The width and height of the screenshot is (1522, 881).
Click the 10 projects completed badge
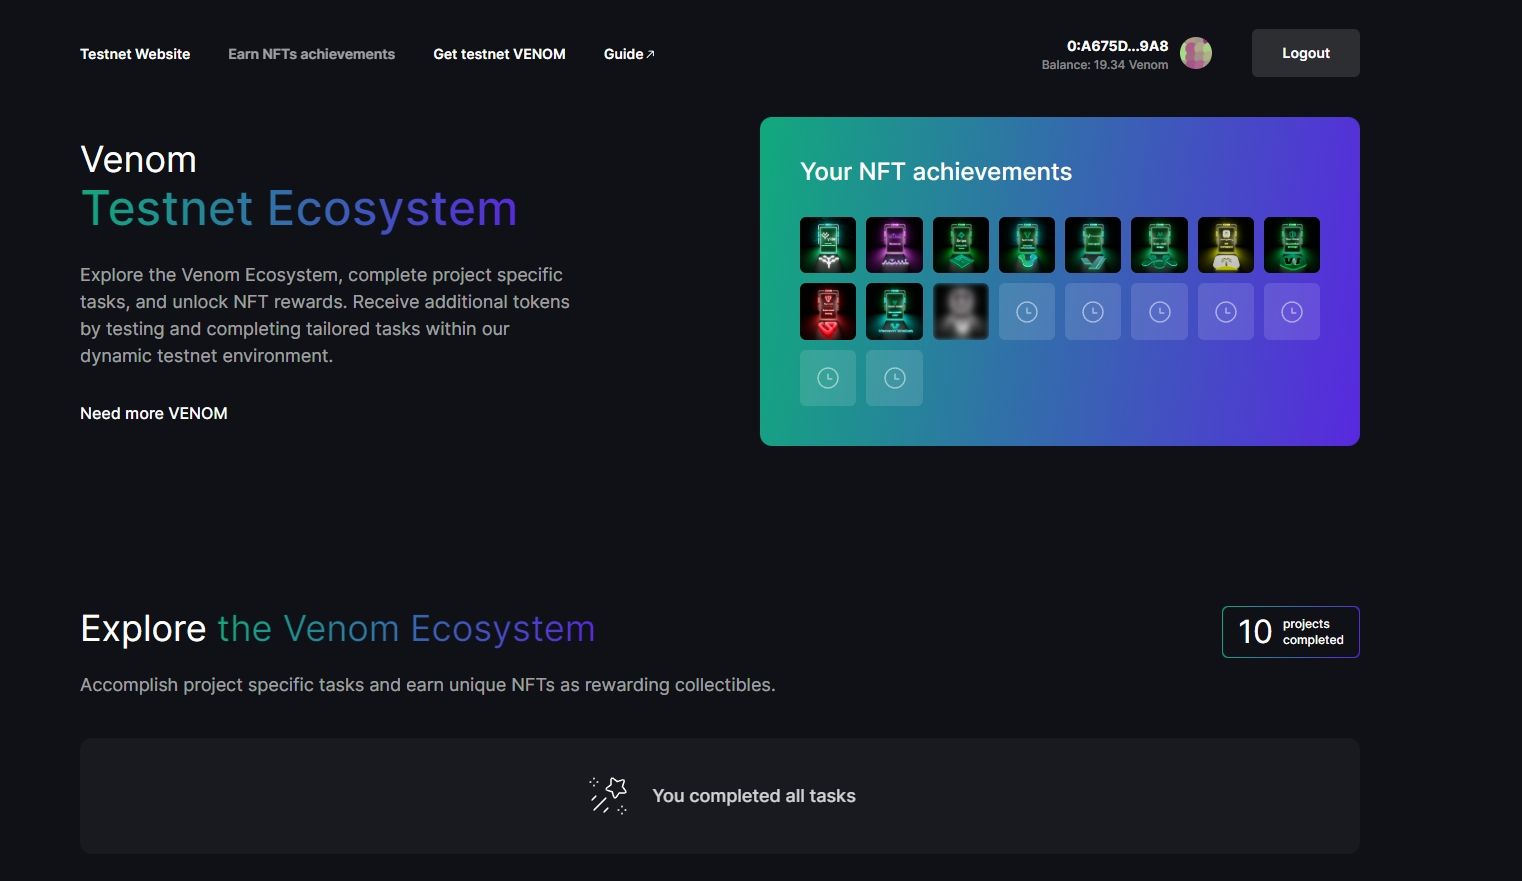pos(1290,632)
